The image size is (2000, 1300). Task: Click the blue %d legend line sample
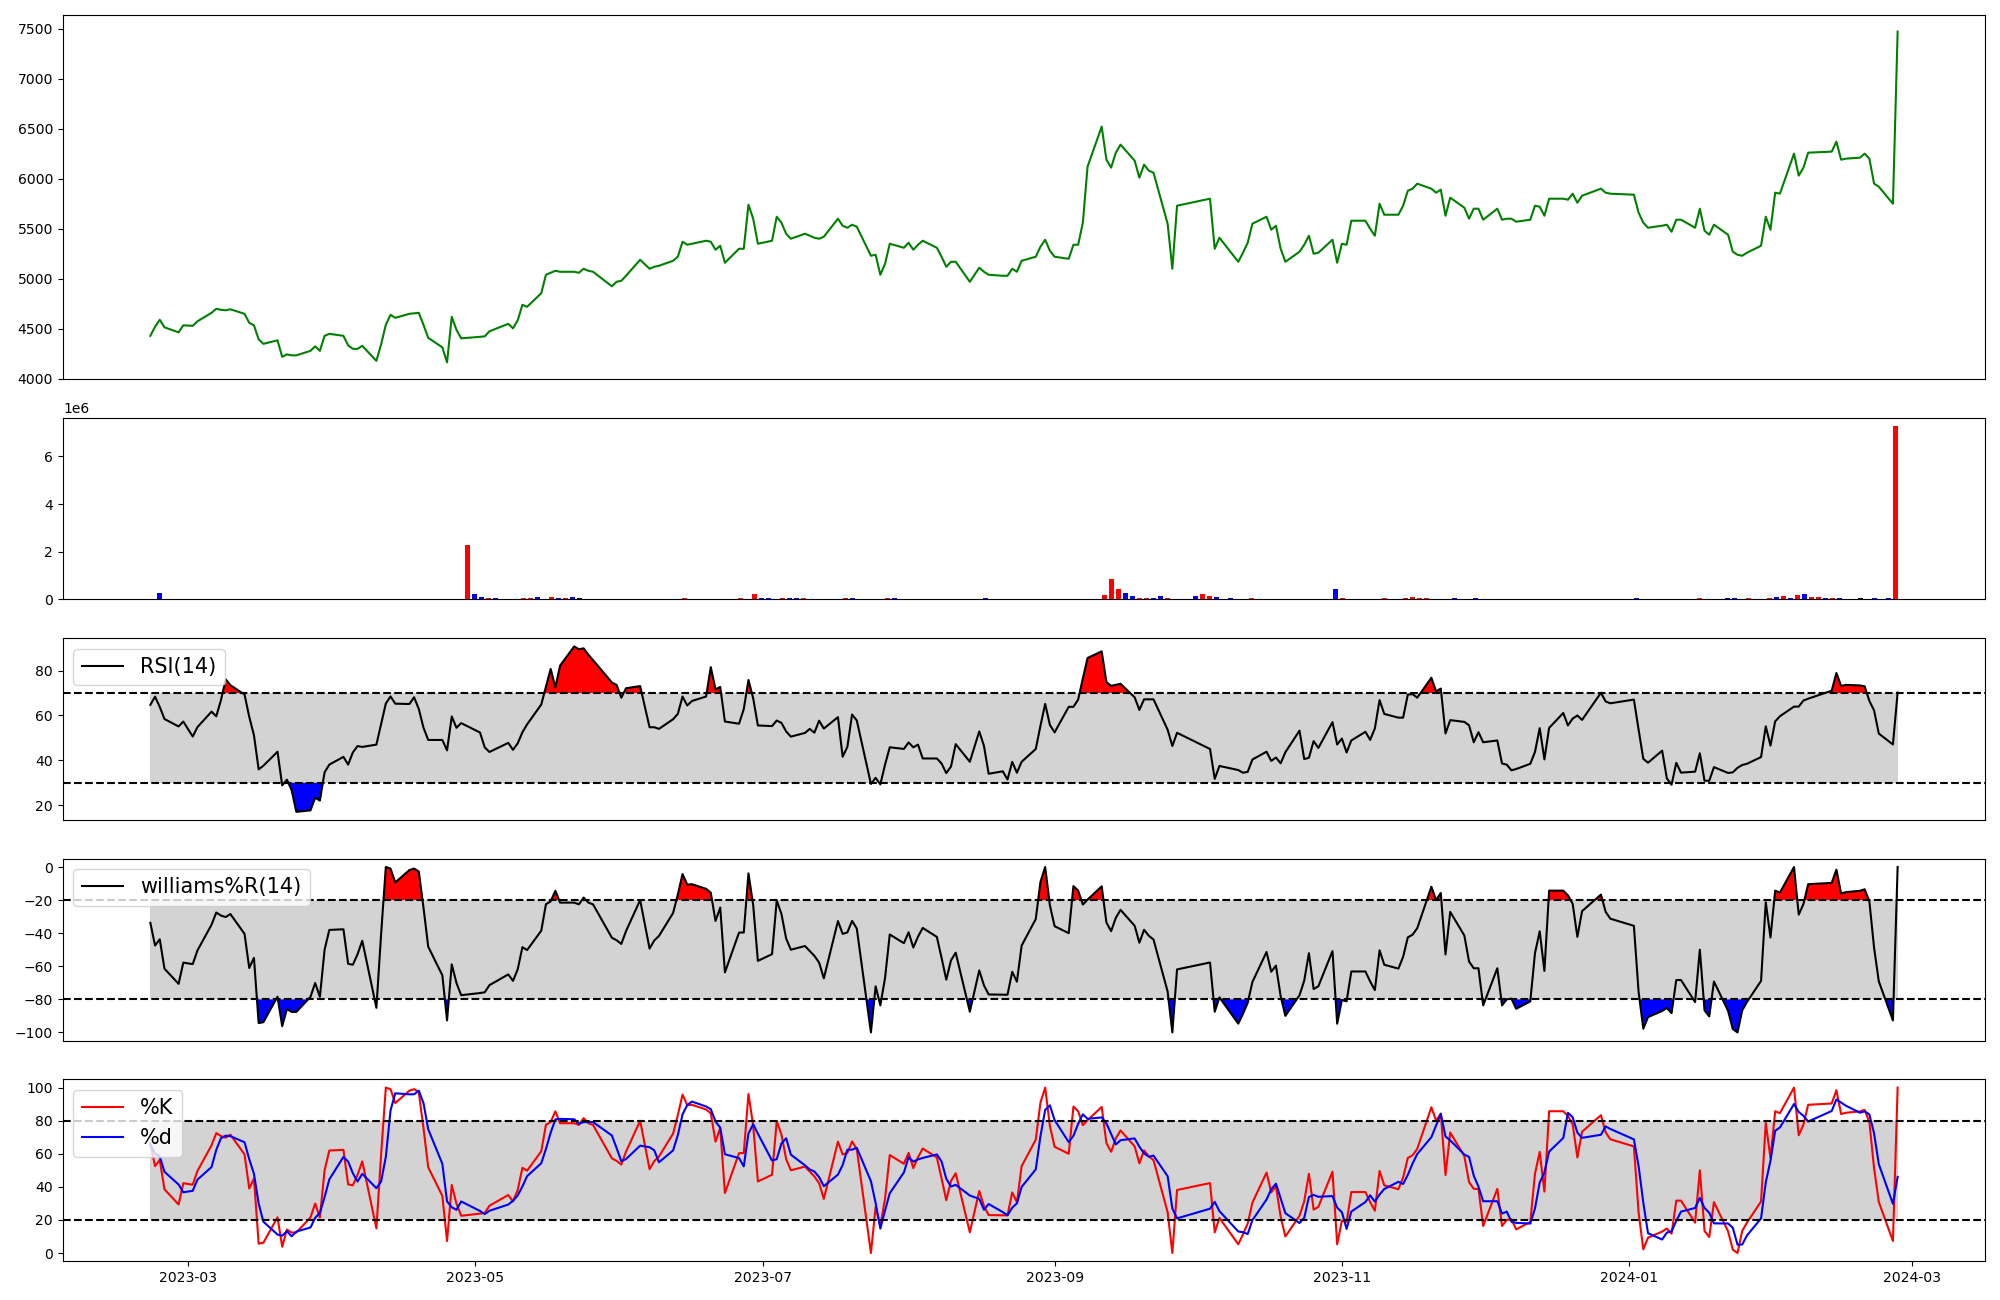(x=103, y=1137)
